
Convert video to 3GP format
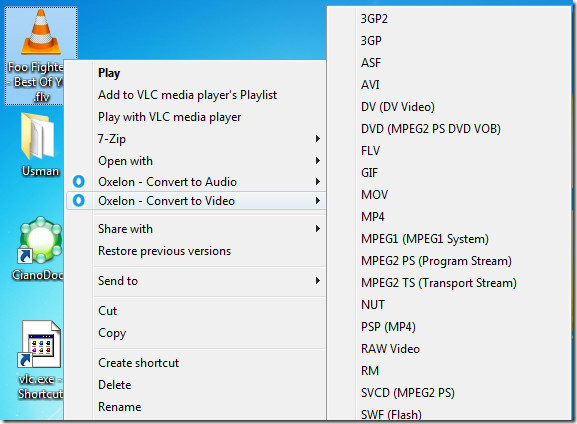[x=371, y=40]
